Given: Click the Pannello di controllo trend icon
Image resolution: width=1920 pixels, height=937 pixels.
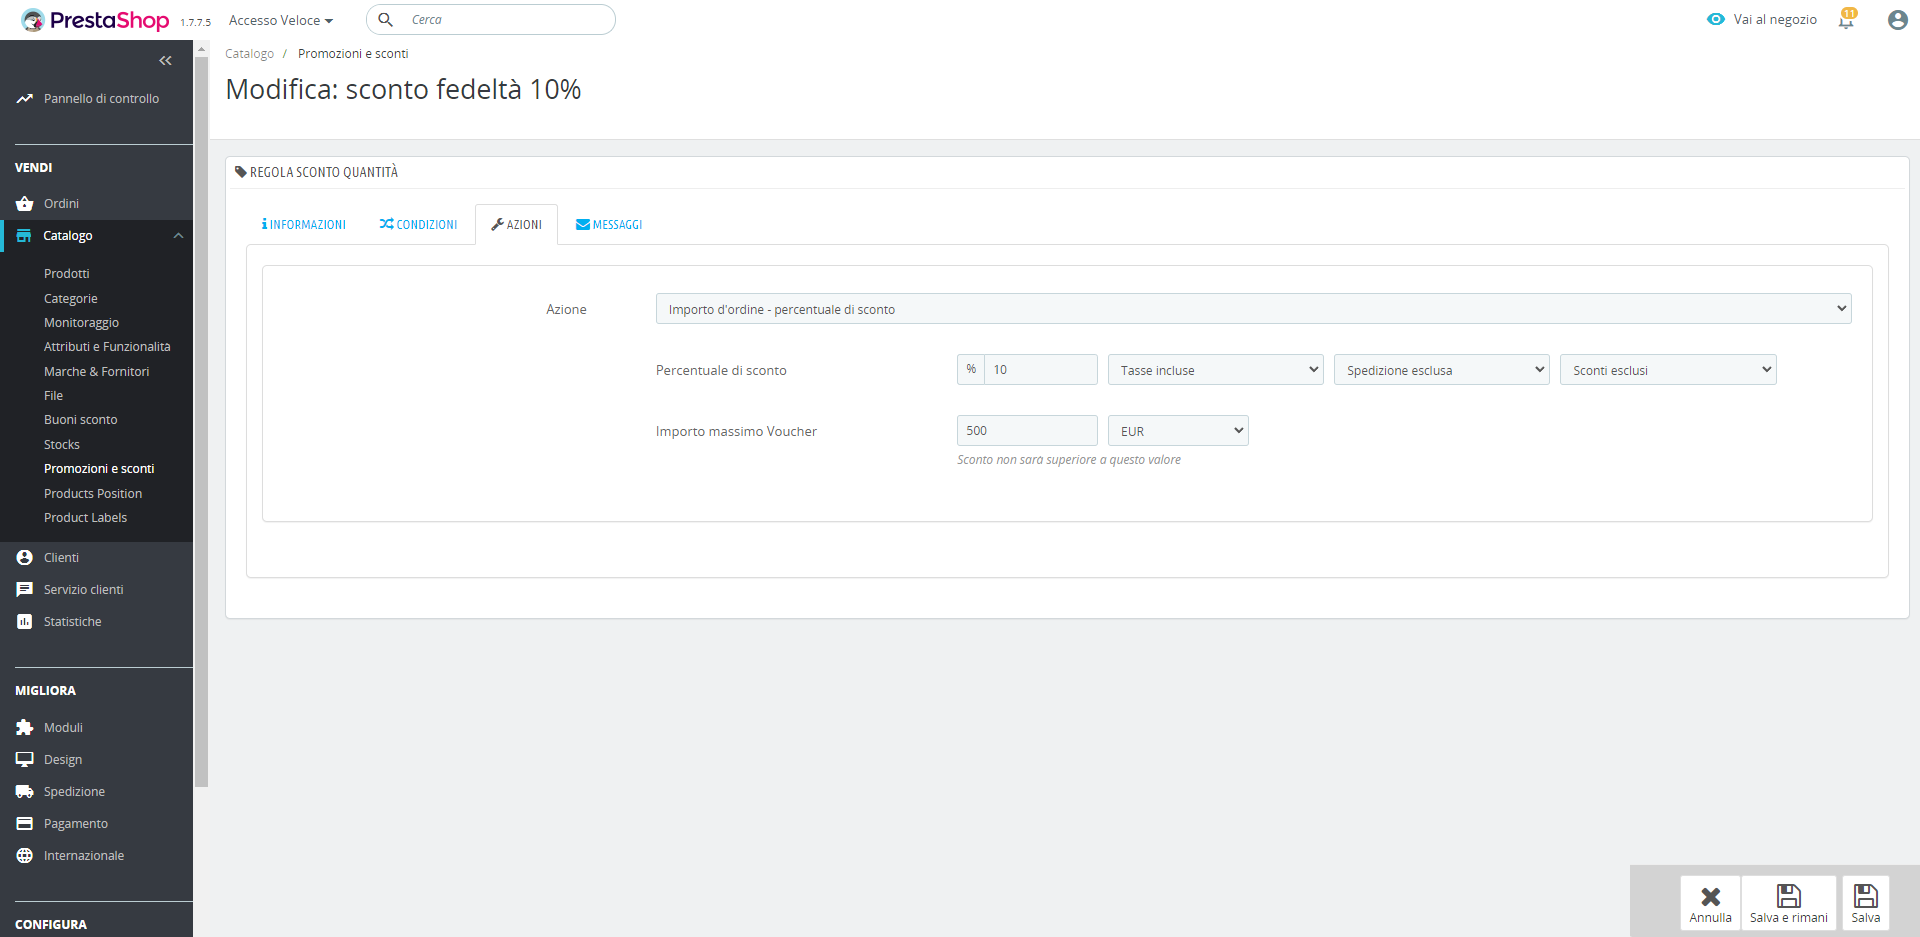Looking at the screenshot, I should point(25,99).
